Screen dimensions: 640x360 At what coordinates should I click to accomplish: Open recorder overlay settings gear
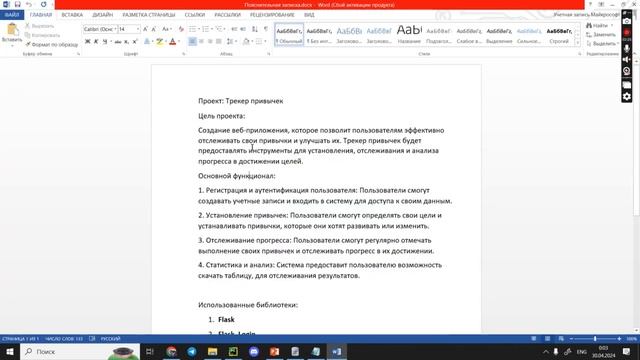pos(627,97)
